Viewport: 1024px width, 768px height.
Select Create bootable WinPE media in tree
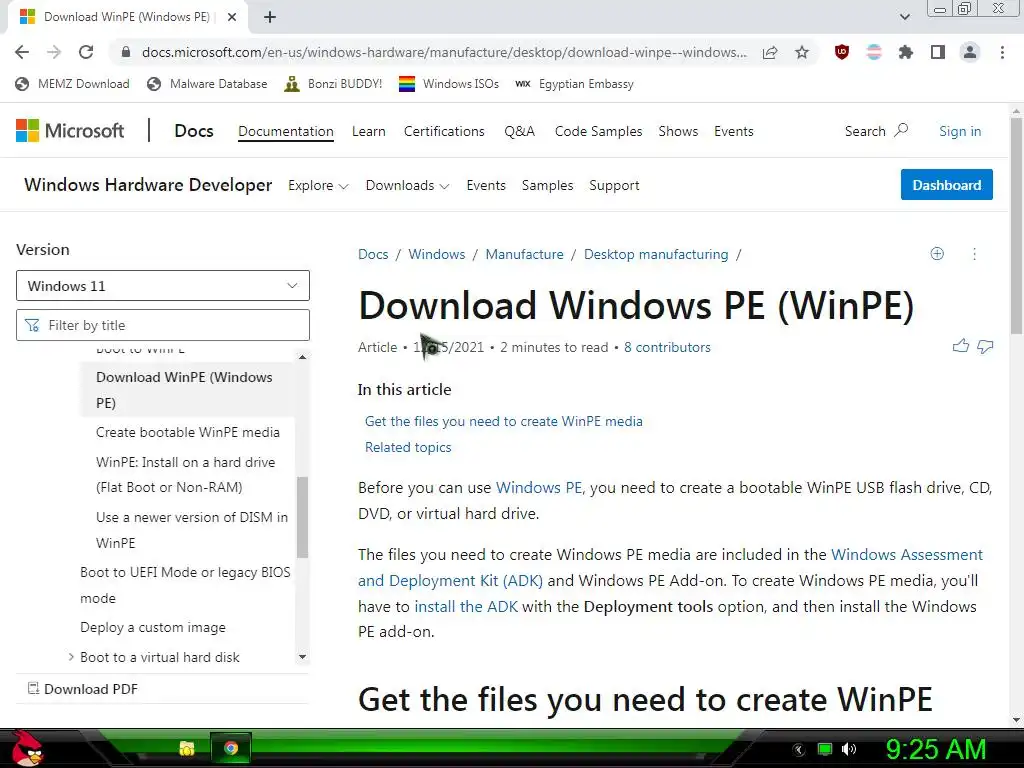pos(187,432)
